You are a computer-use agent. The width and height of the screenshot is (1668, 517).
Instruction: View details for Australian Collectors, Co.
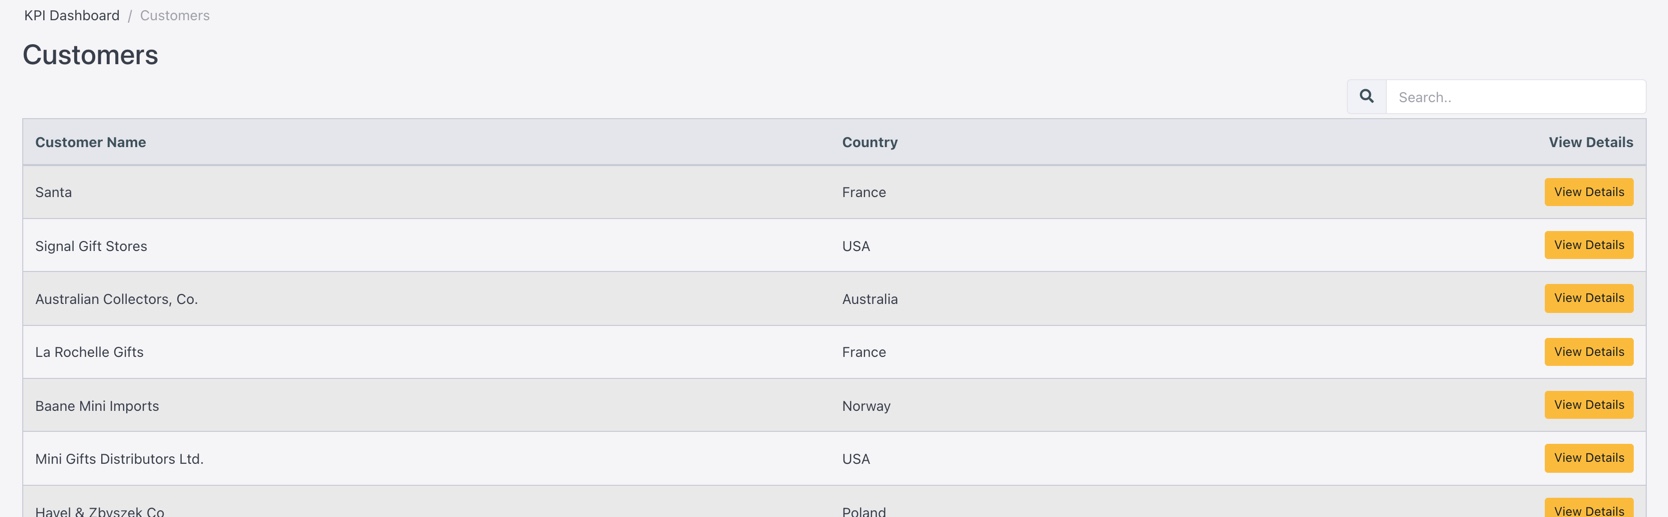click(x=1588, y=298)
